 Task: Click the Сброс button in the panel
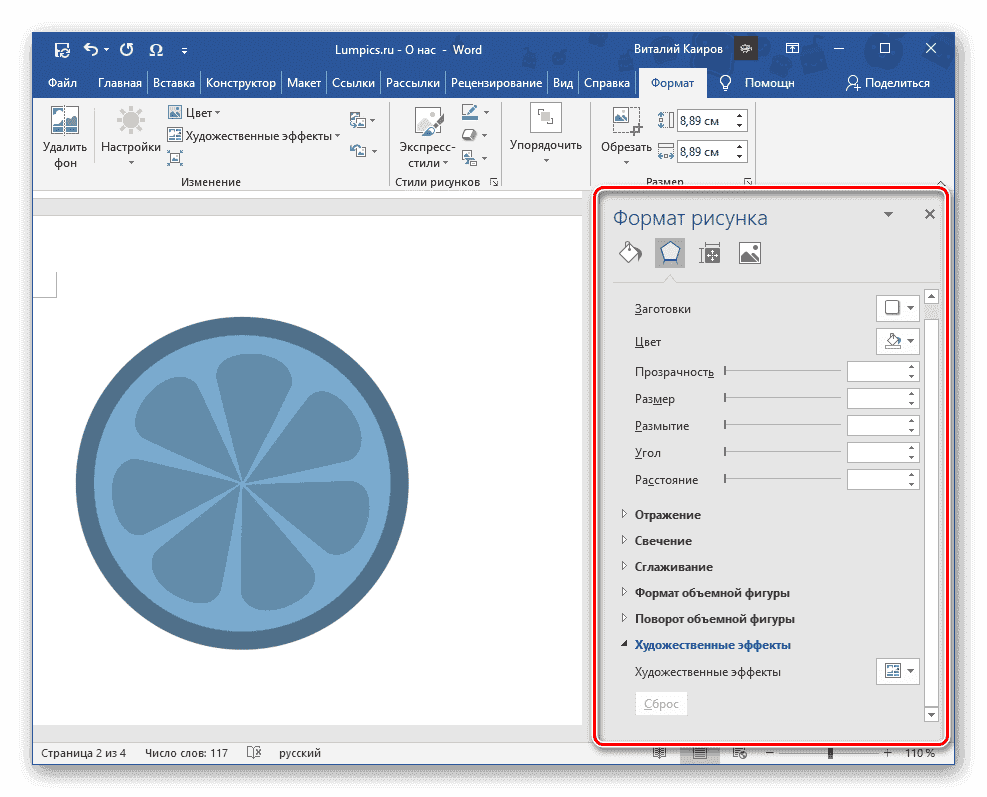(661, 703)
